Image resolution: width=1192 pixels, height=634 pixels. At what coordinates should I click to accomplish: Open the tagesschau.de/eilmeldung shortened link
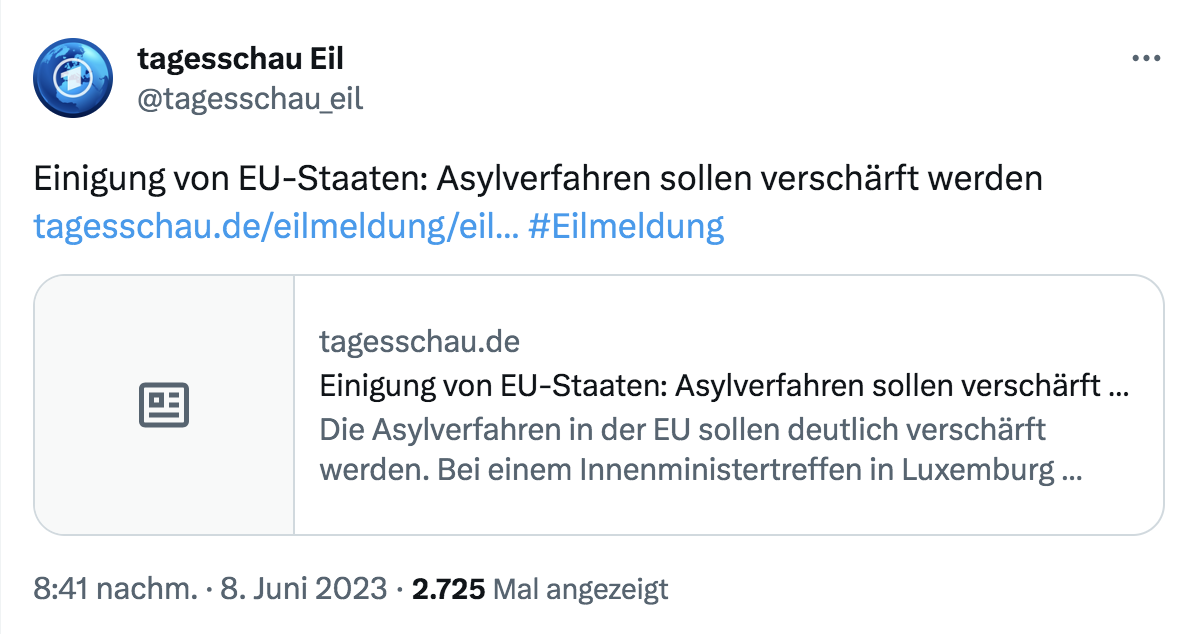point(275,227)
